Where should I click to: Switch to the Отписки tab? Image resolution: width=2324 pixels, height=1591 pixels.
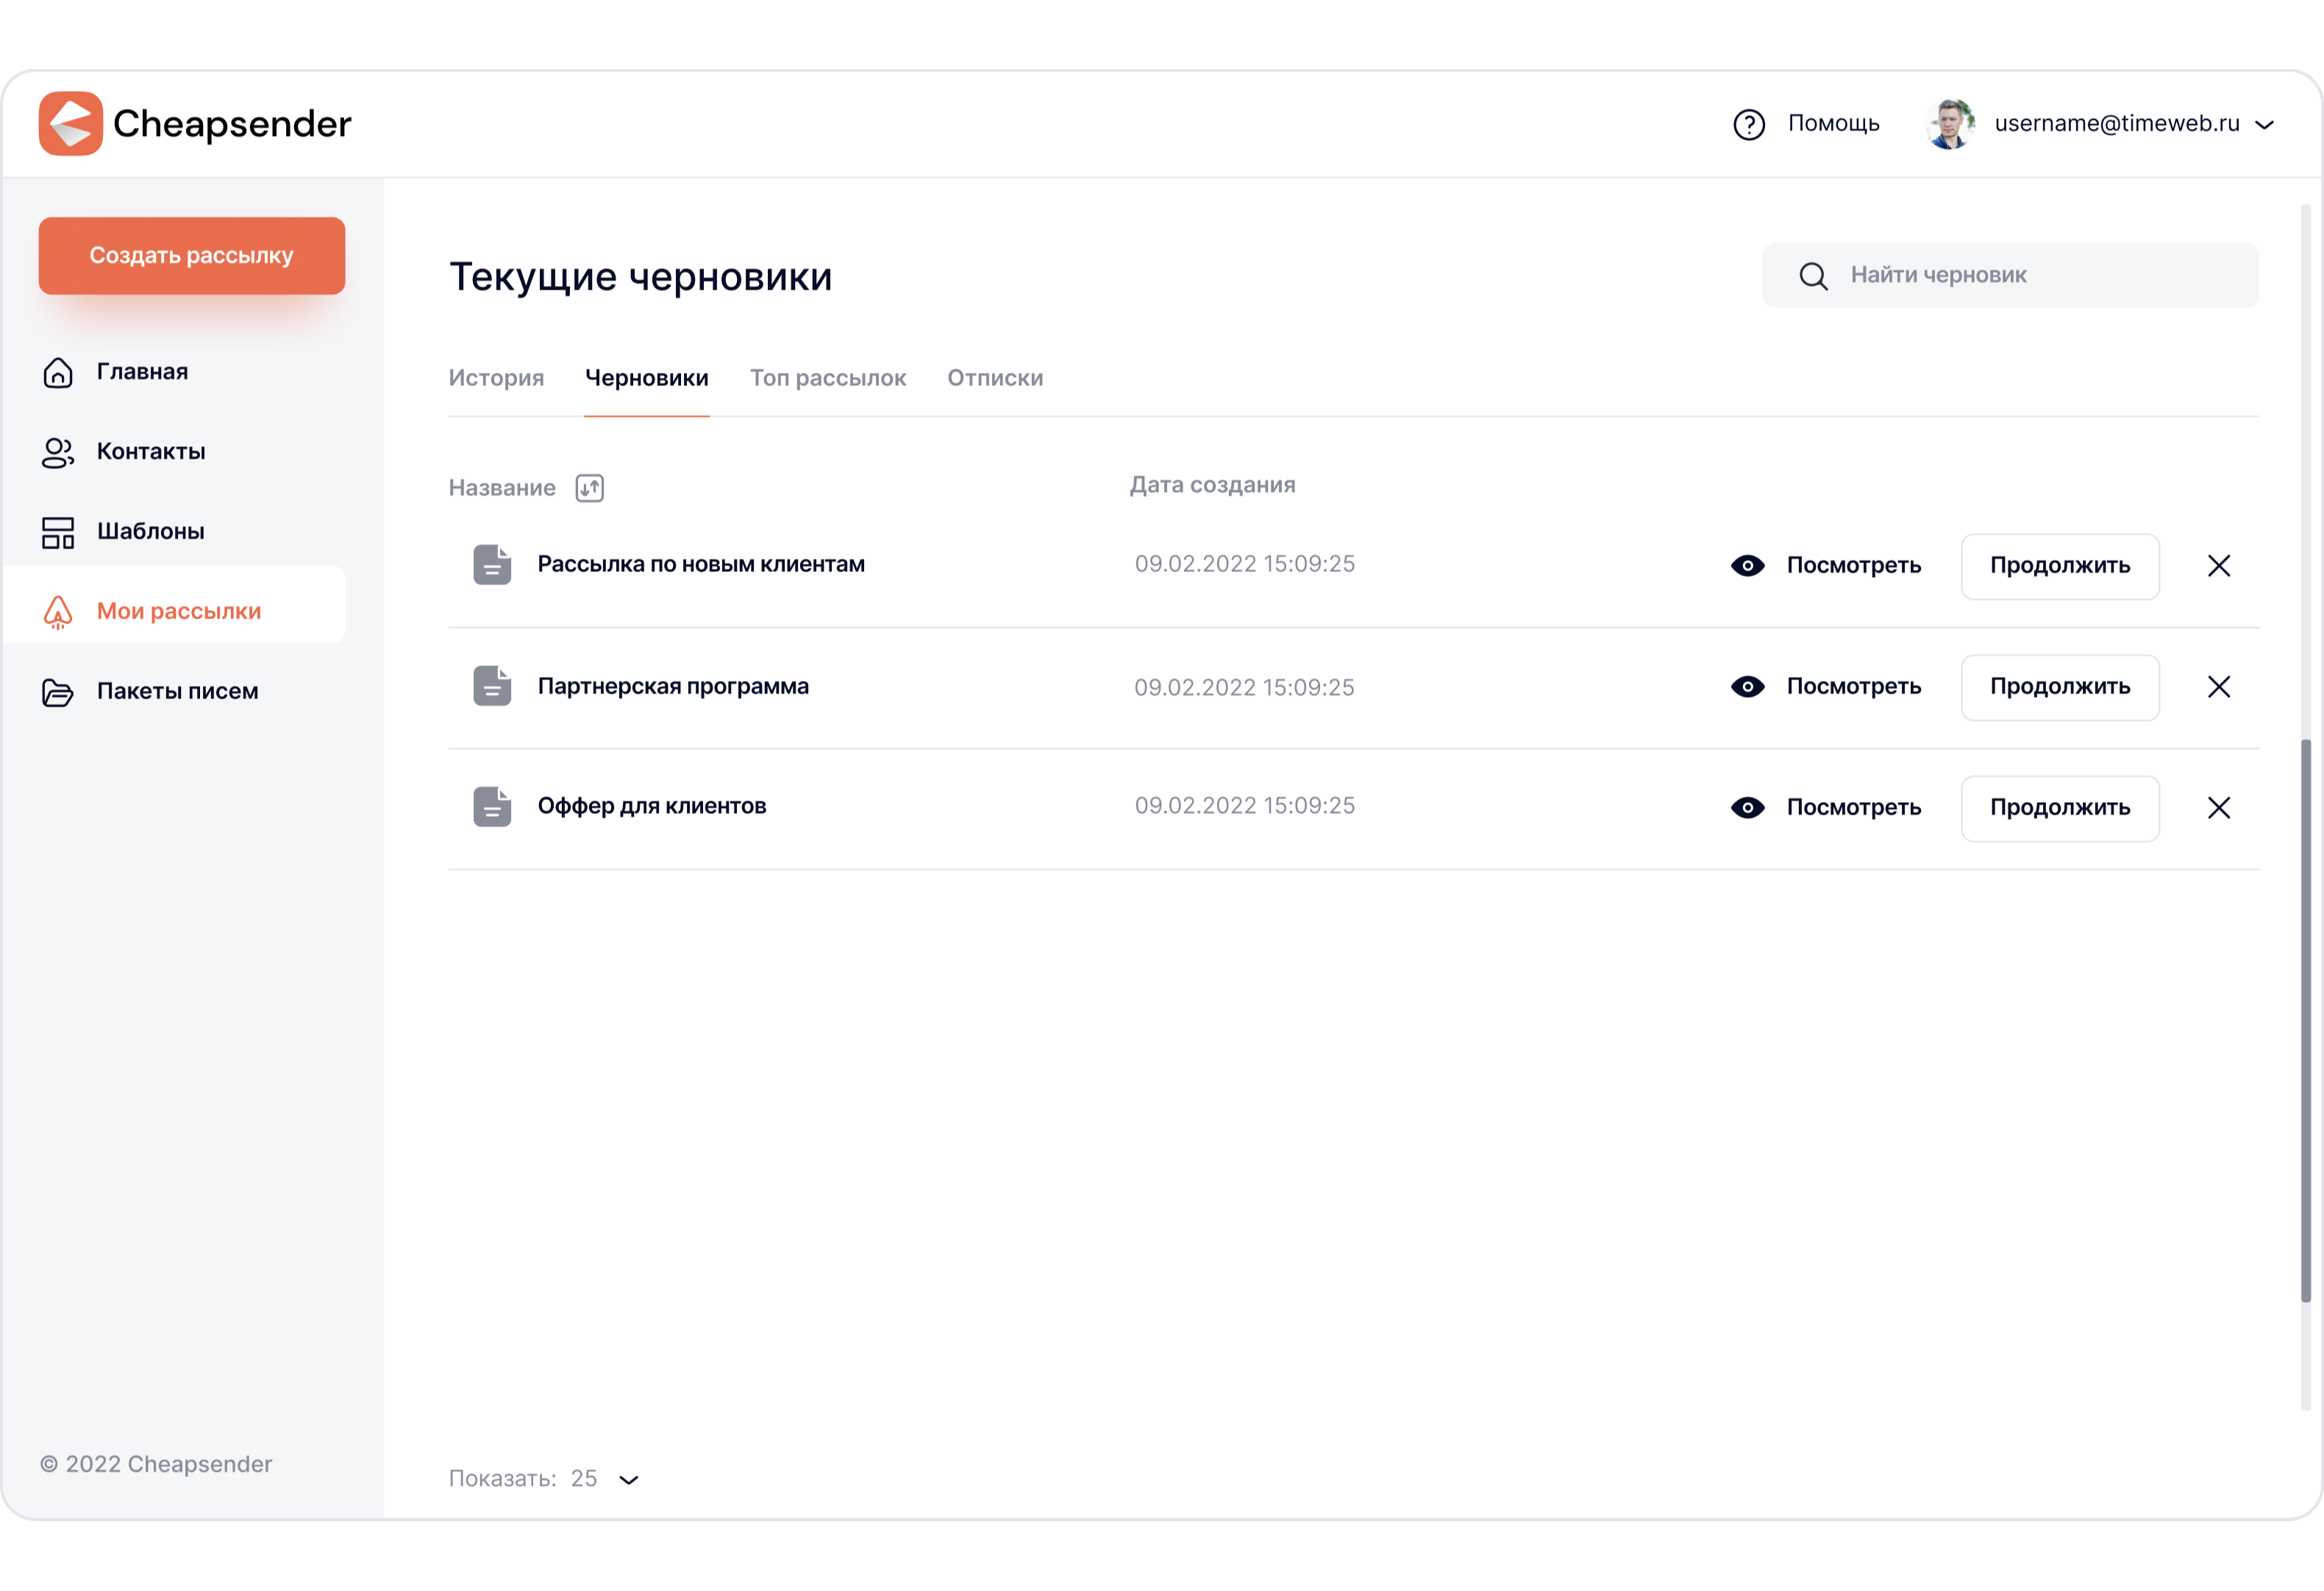[x=995, y=378]
